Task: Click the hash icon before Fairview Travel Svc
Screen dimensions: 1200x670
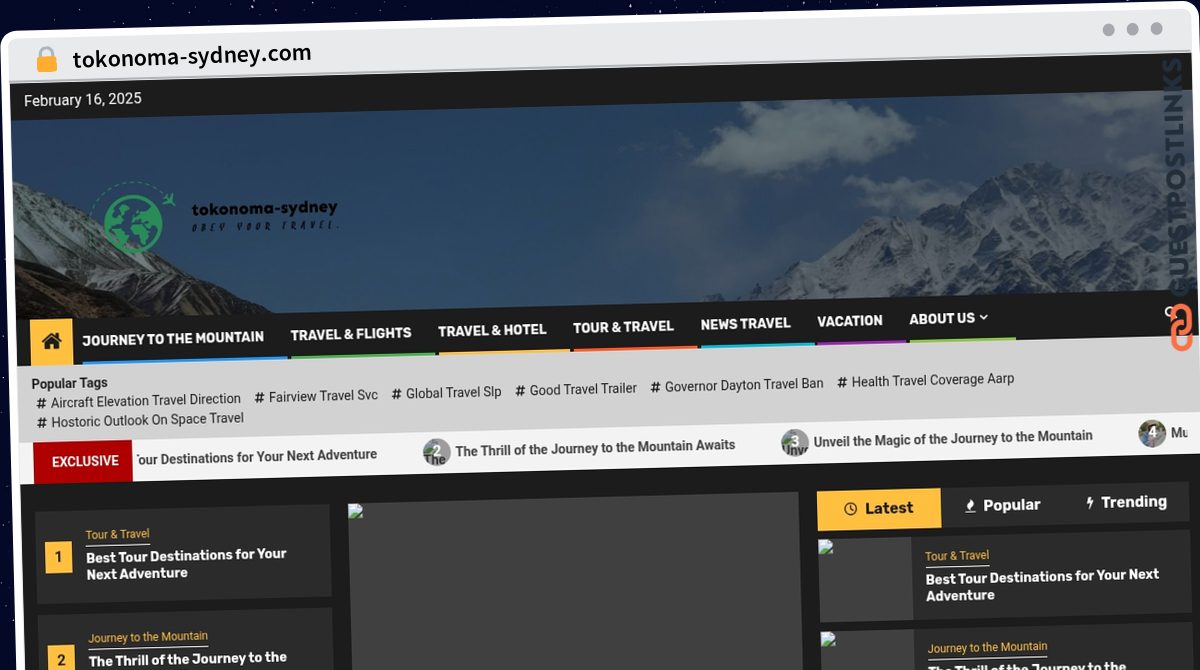Action: [260, 397]
